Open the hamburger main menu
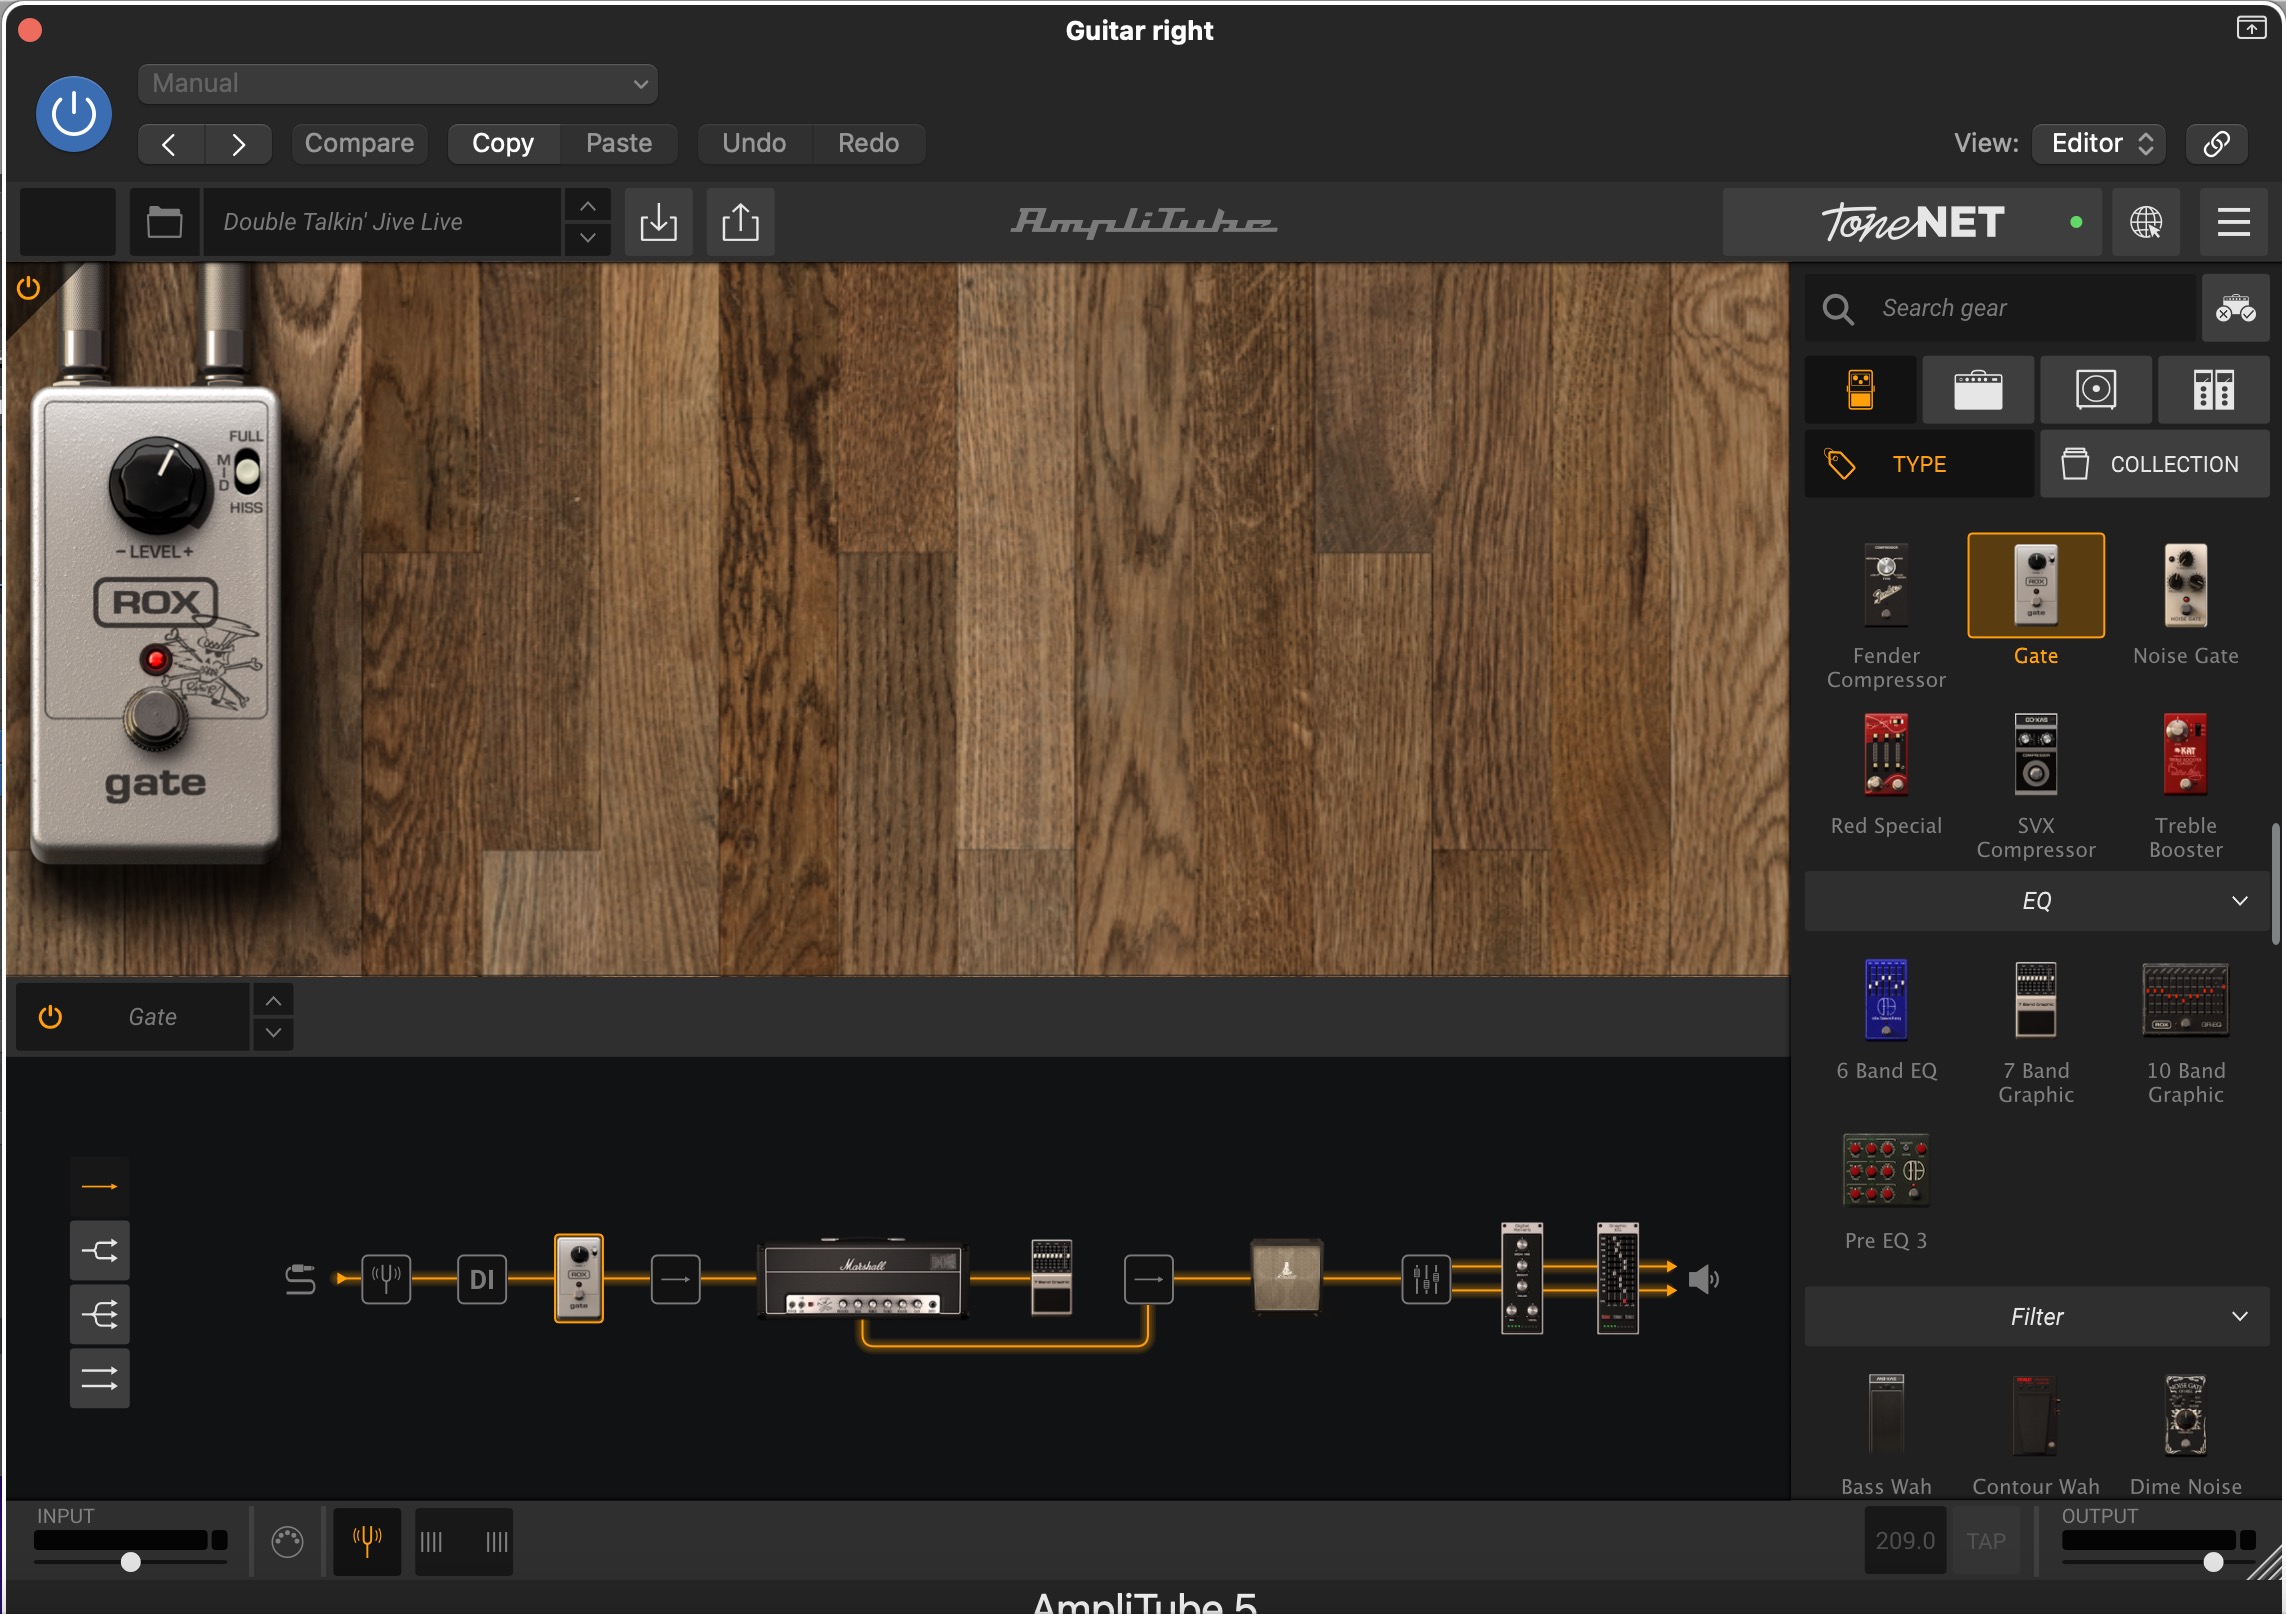The height and width of the screenshot is (1614, 2286). [2234, 222]
